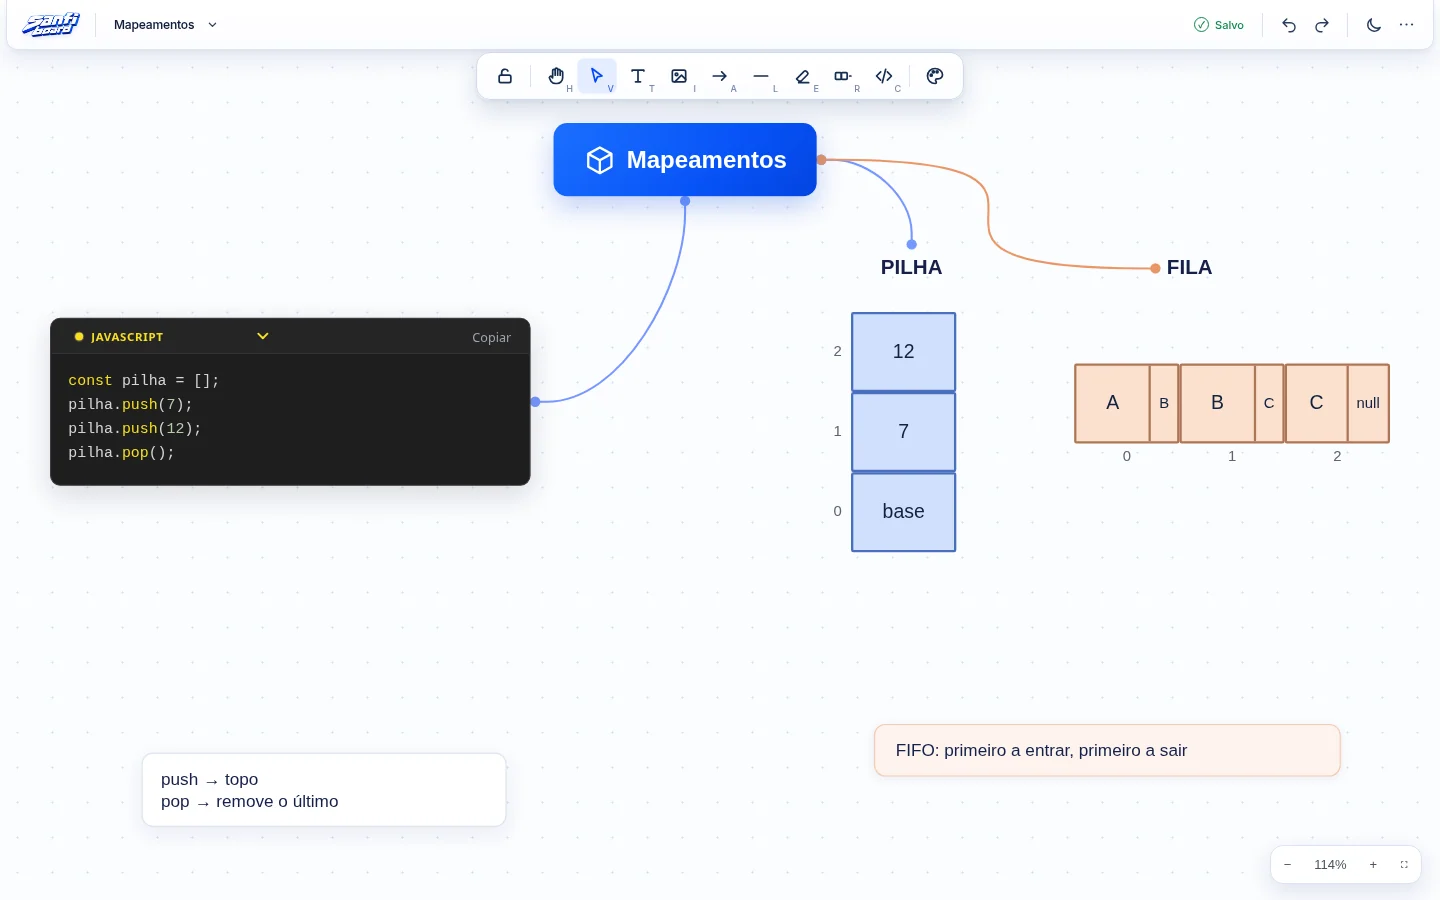Select the Rectangle shape tool
The image size is (1440, 900).
(x=843, y=76)
